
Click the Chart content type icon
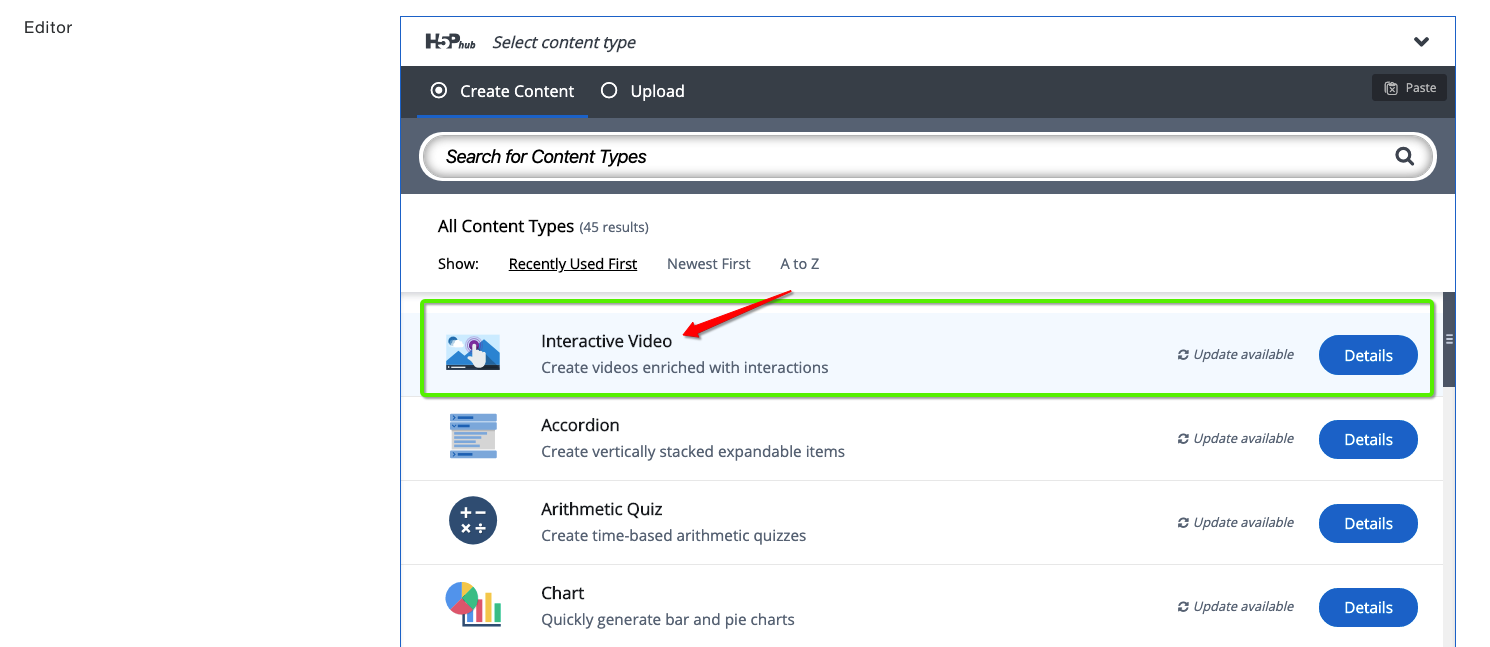coord(473,604)
